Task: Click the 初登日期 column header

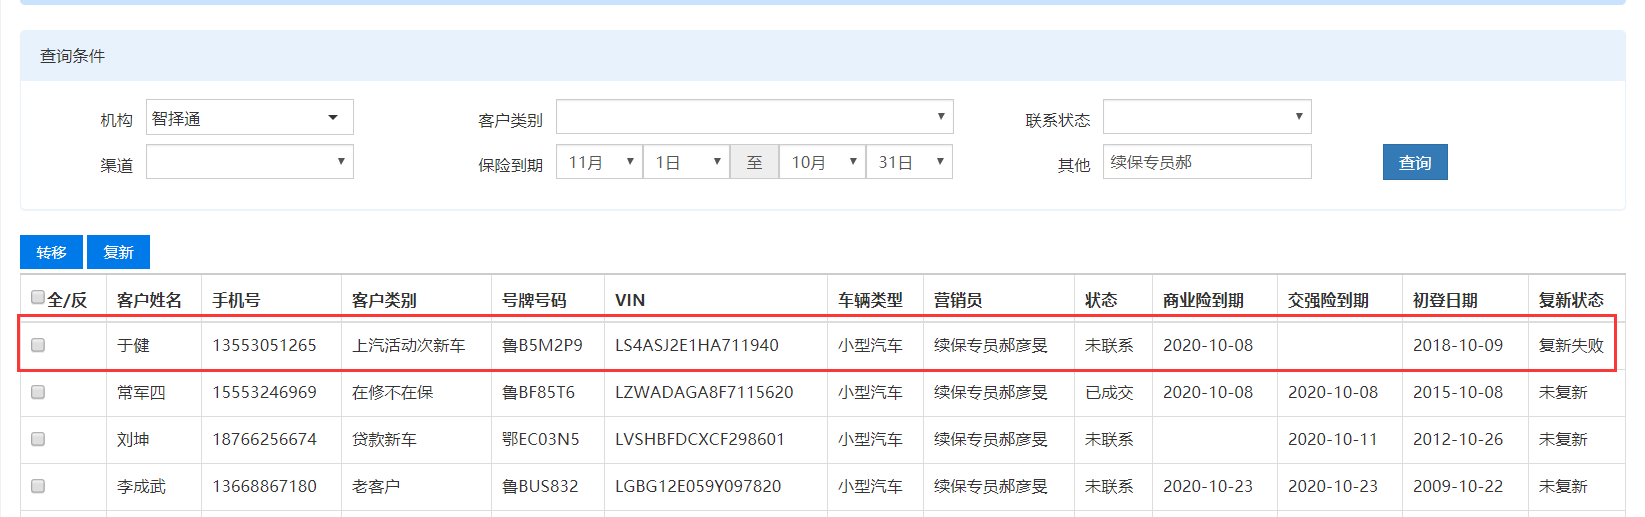Action: (1445, 300)
